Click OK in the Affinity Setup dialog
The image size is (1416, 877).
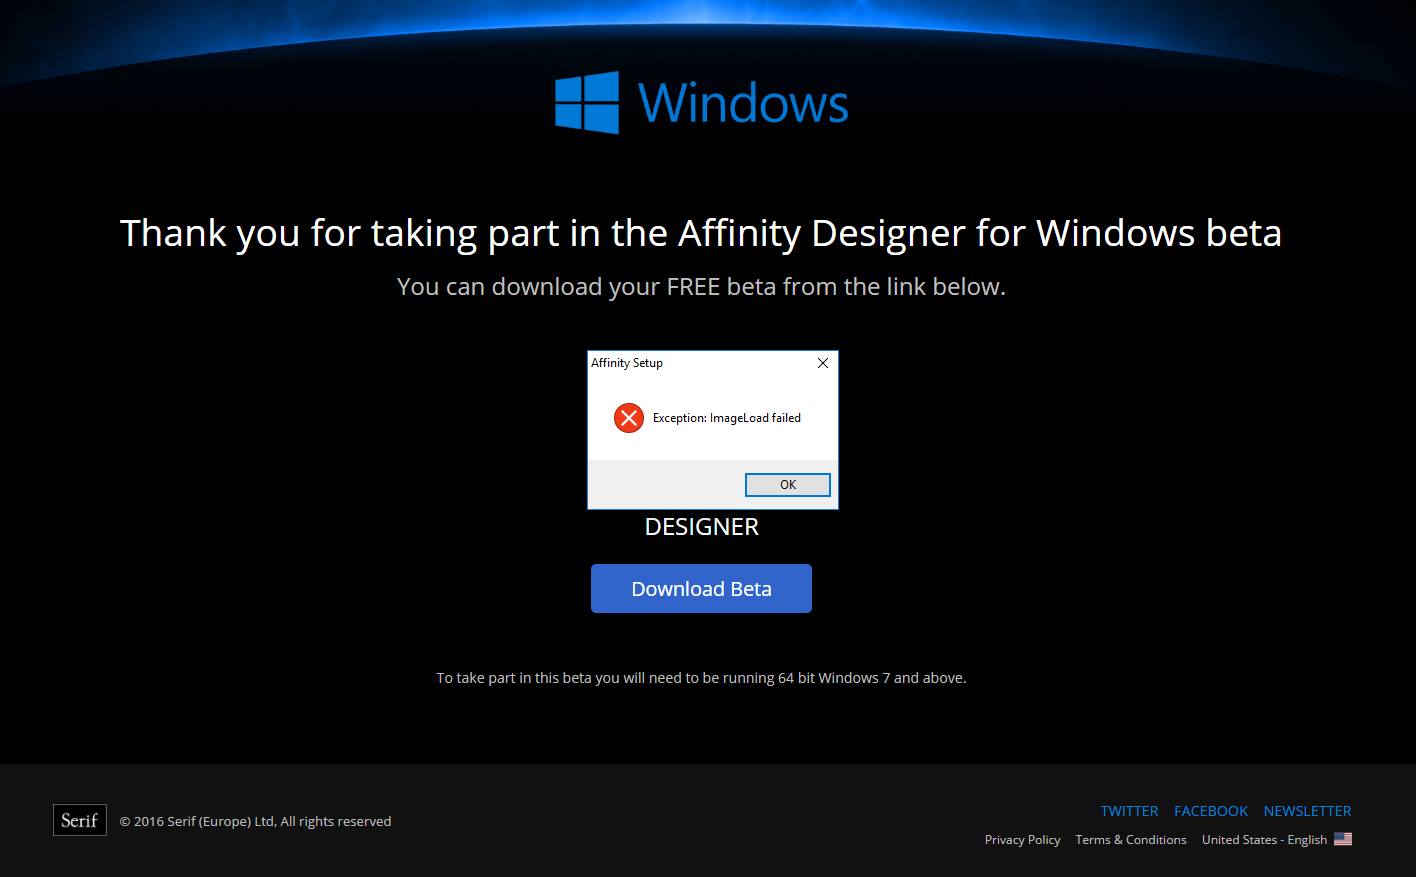click(x=787, y=484)
